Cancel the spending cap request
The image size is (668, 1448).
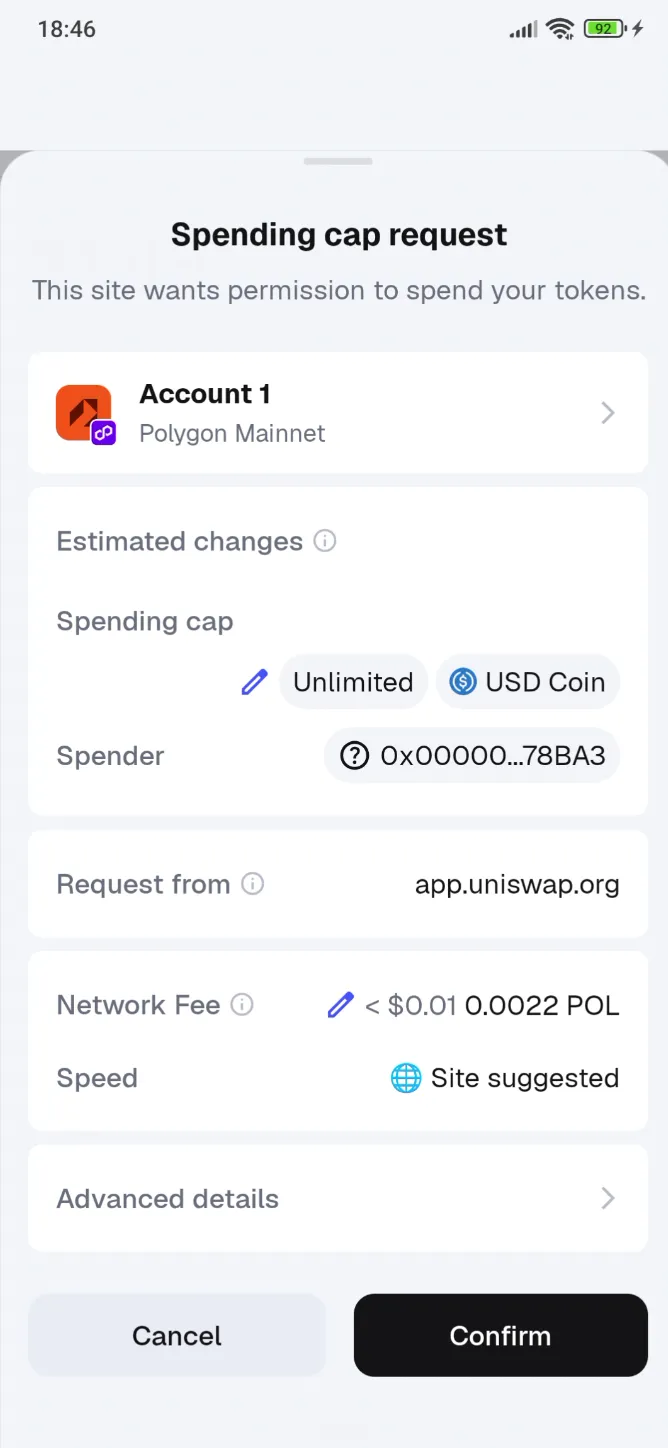177,1335
